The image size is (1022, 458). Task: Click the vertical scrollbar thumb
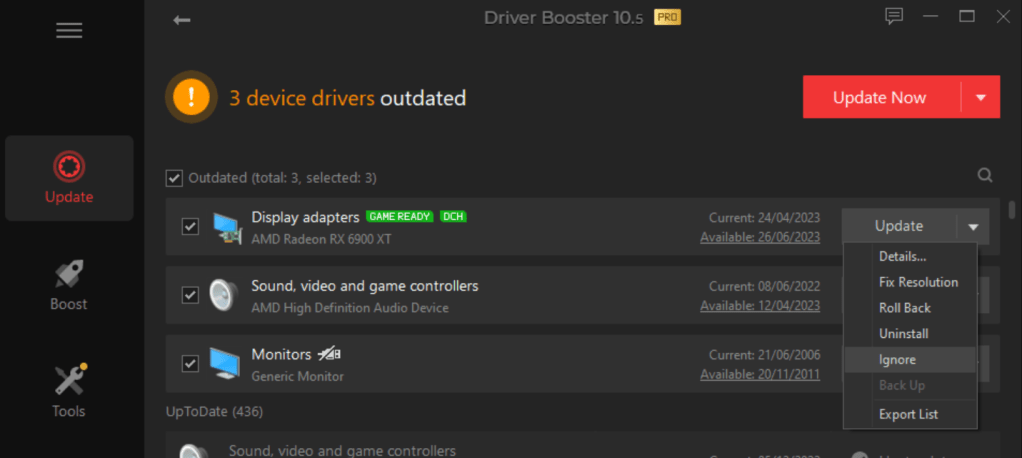pyautogui.click(x=1012, y=210)
